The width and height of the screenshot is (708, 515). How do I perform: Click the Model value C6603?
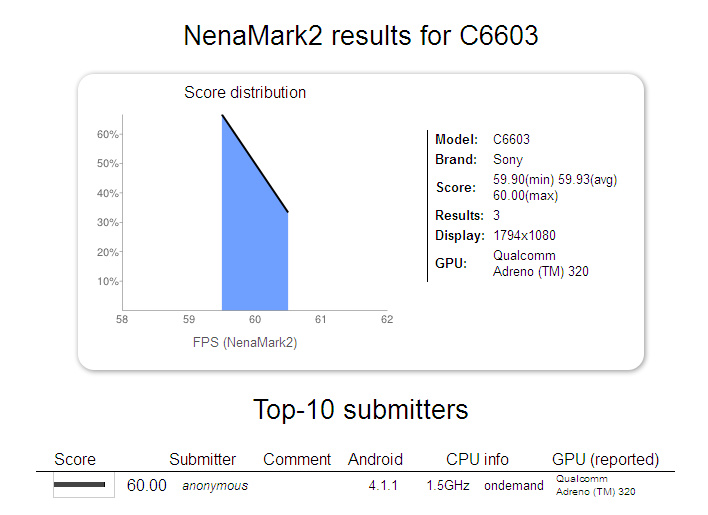pyautogui.click(x=511, y=139)
